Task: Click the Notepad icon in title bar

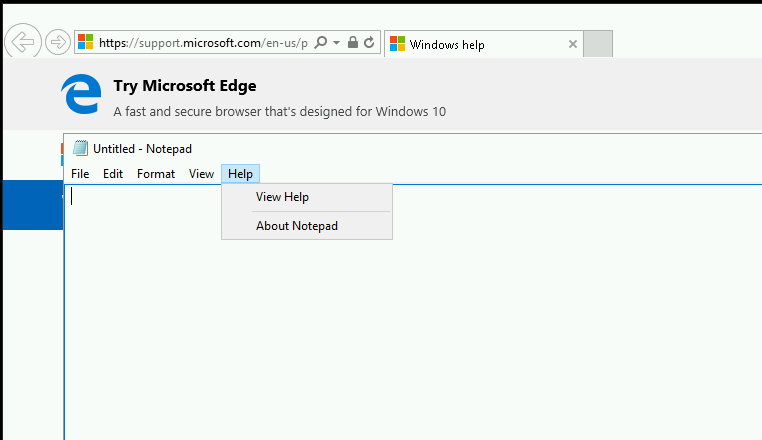Action: pos(80,148)
